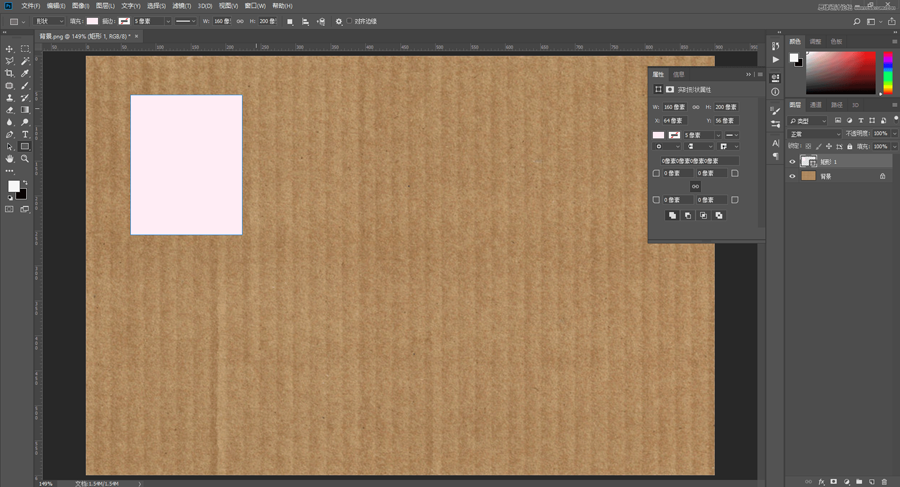Click the 矩形 1 layer thumbnail
The height and width of the screenshot is (487, 900).
click(808, 162)
